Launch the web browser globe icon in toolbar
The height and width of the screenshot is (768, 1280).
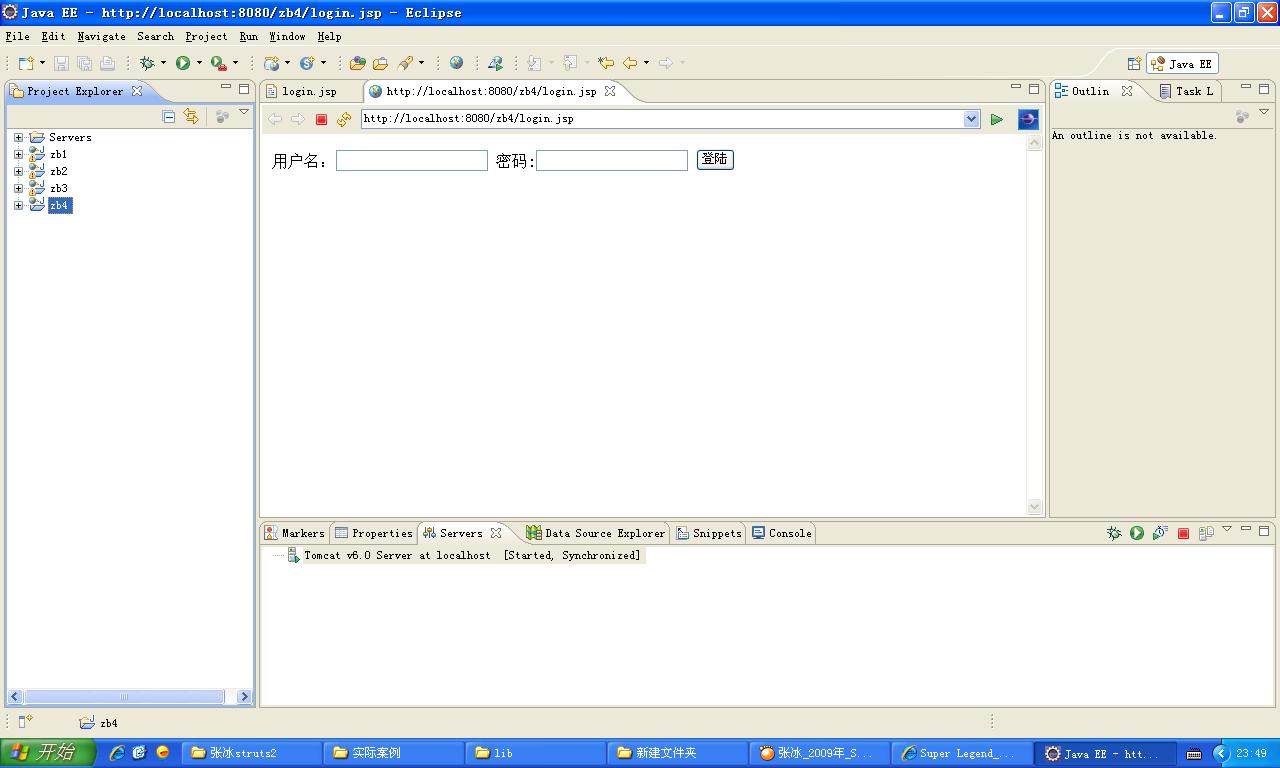click(456, 63)
